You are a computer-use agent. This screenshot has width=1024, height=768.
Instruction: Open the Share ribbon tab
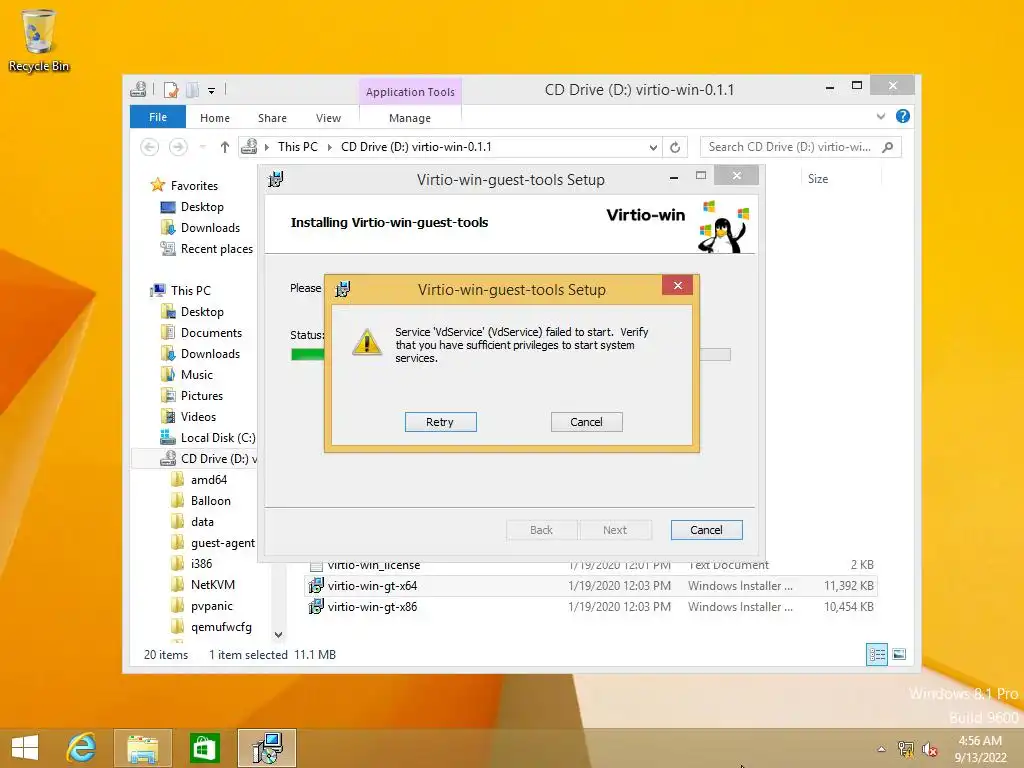coord(272,118)
